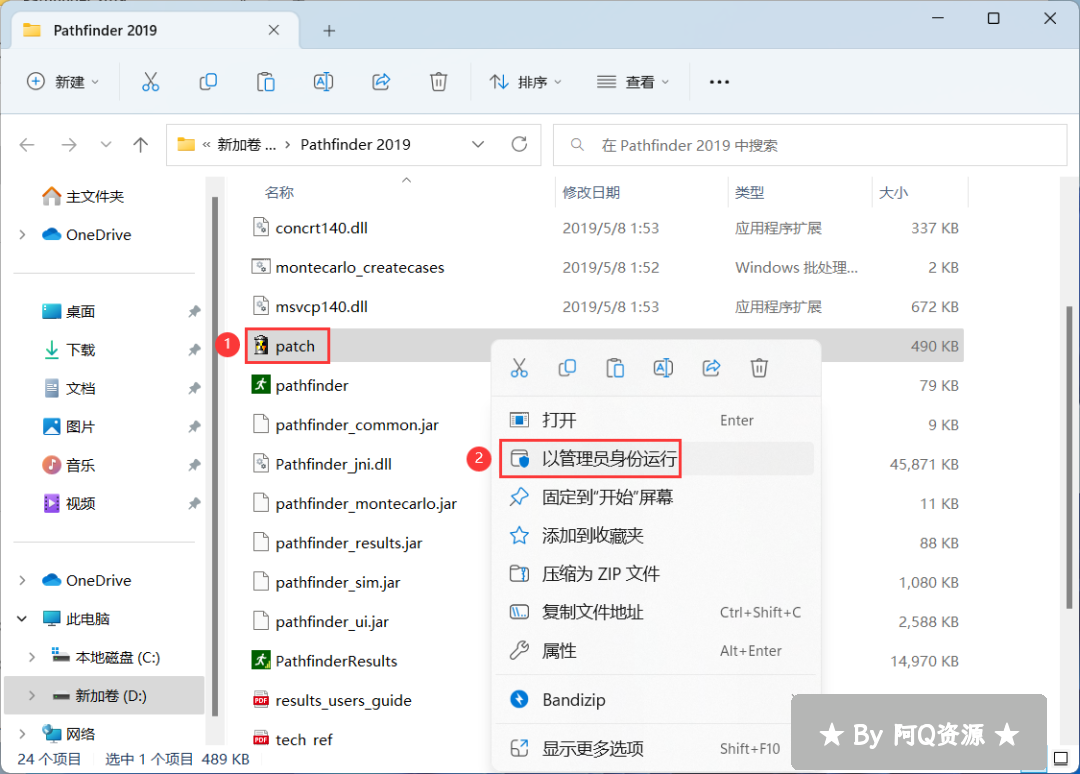
Task: Click the Share icon in the context menu
Action: pyautogui.click(x=712, y=368)
